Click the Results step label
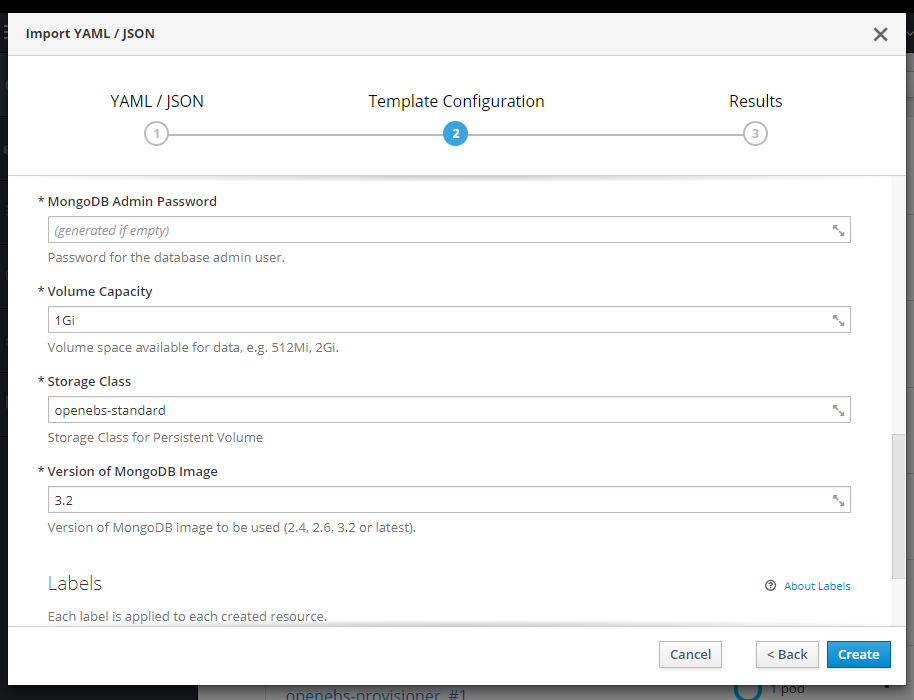The image size is (914, 700). point(755,101)
